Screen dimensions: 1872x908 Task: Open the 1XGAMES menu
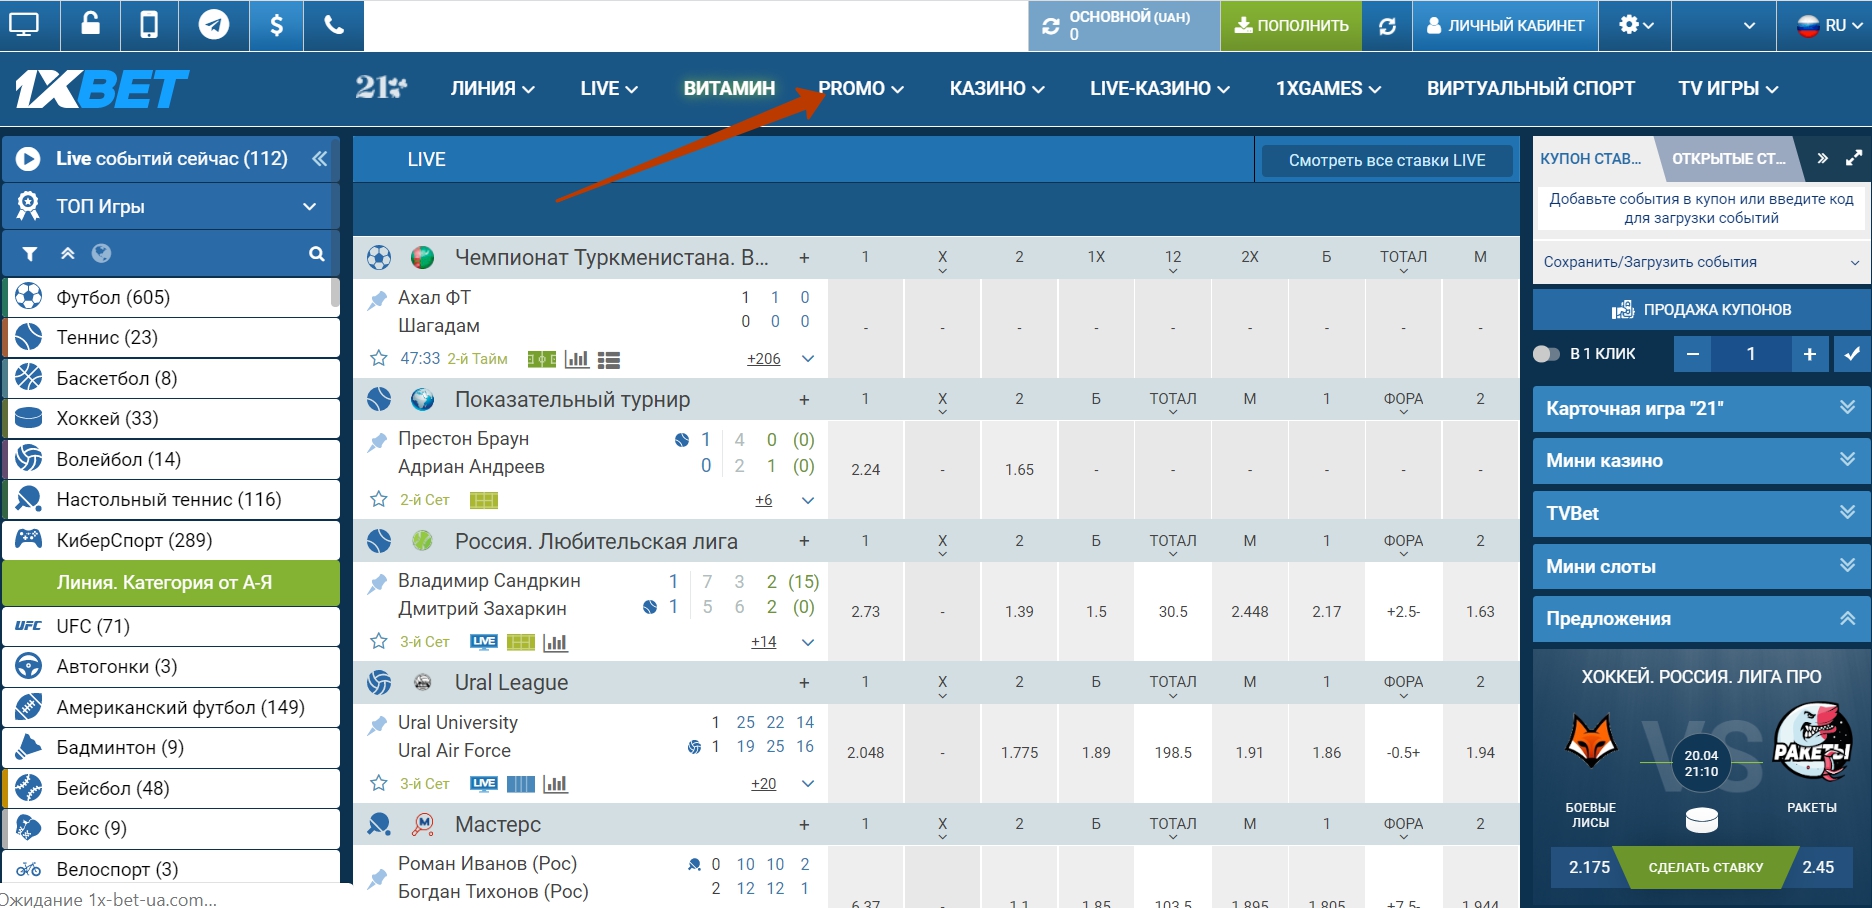click(x=1328, y=88)
